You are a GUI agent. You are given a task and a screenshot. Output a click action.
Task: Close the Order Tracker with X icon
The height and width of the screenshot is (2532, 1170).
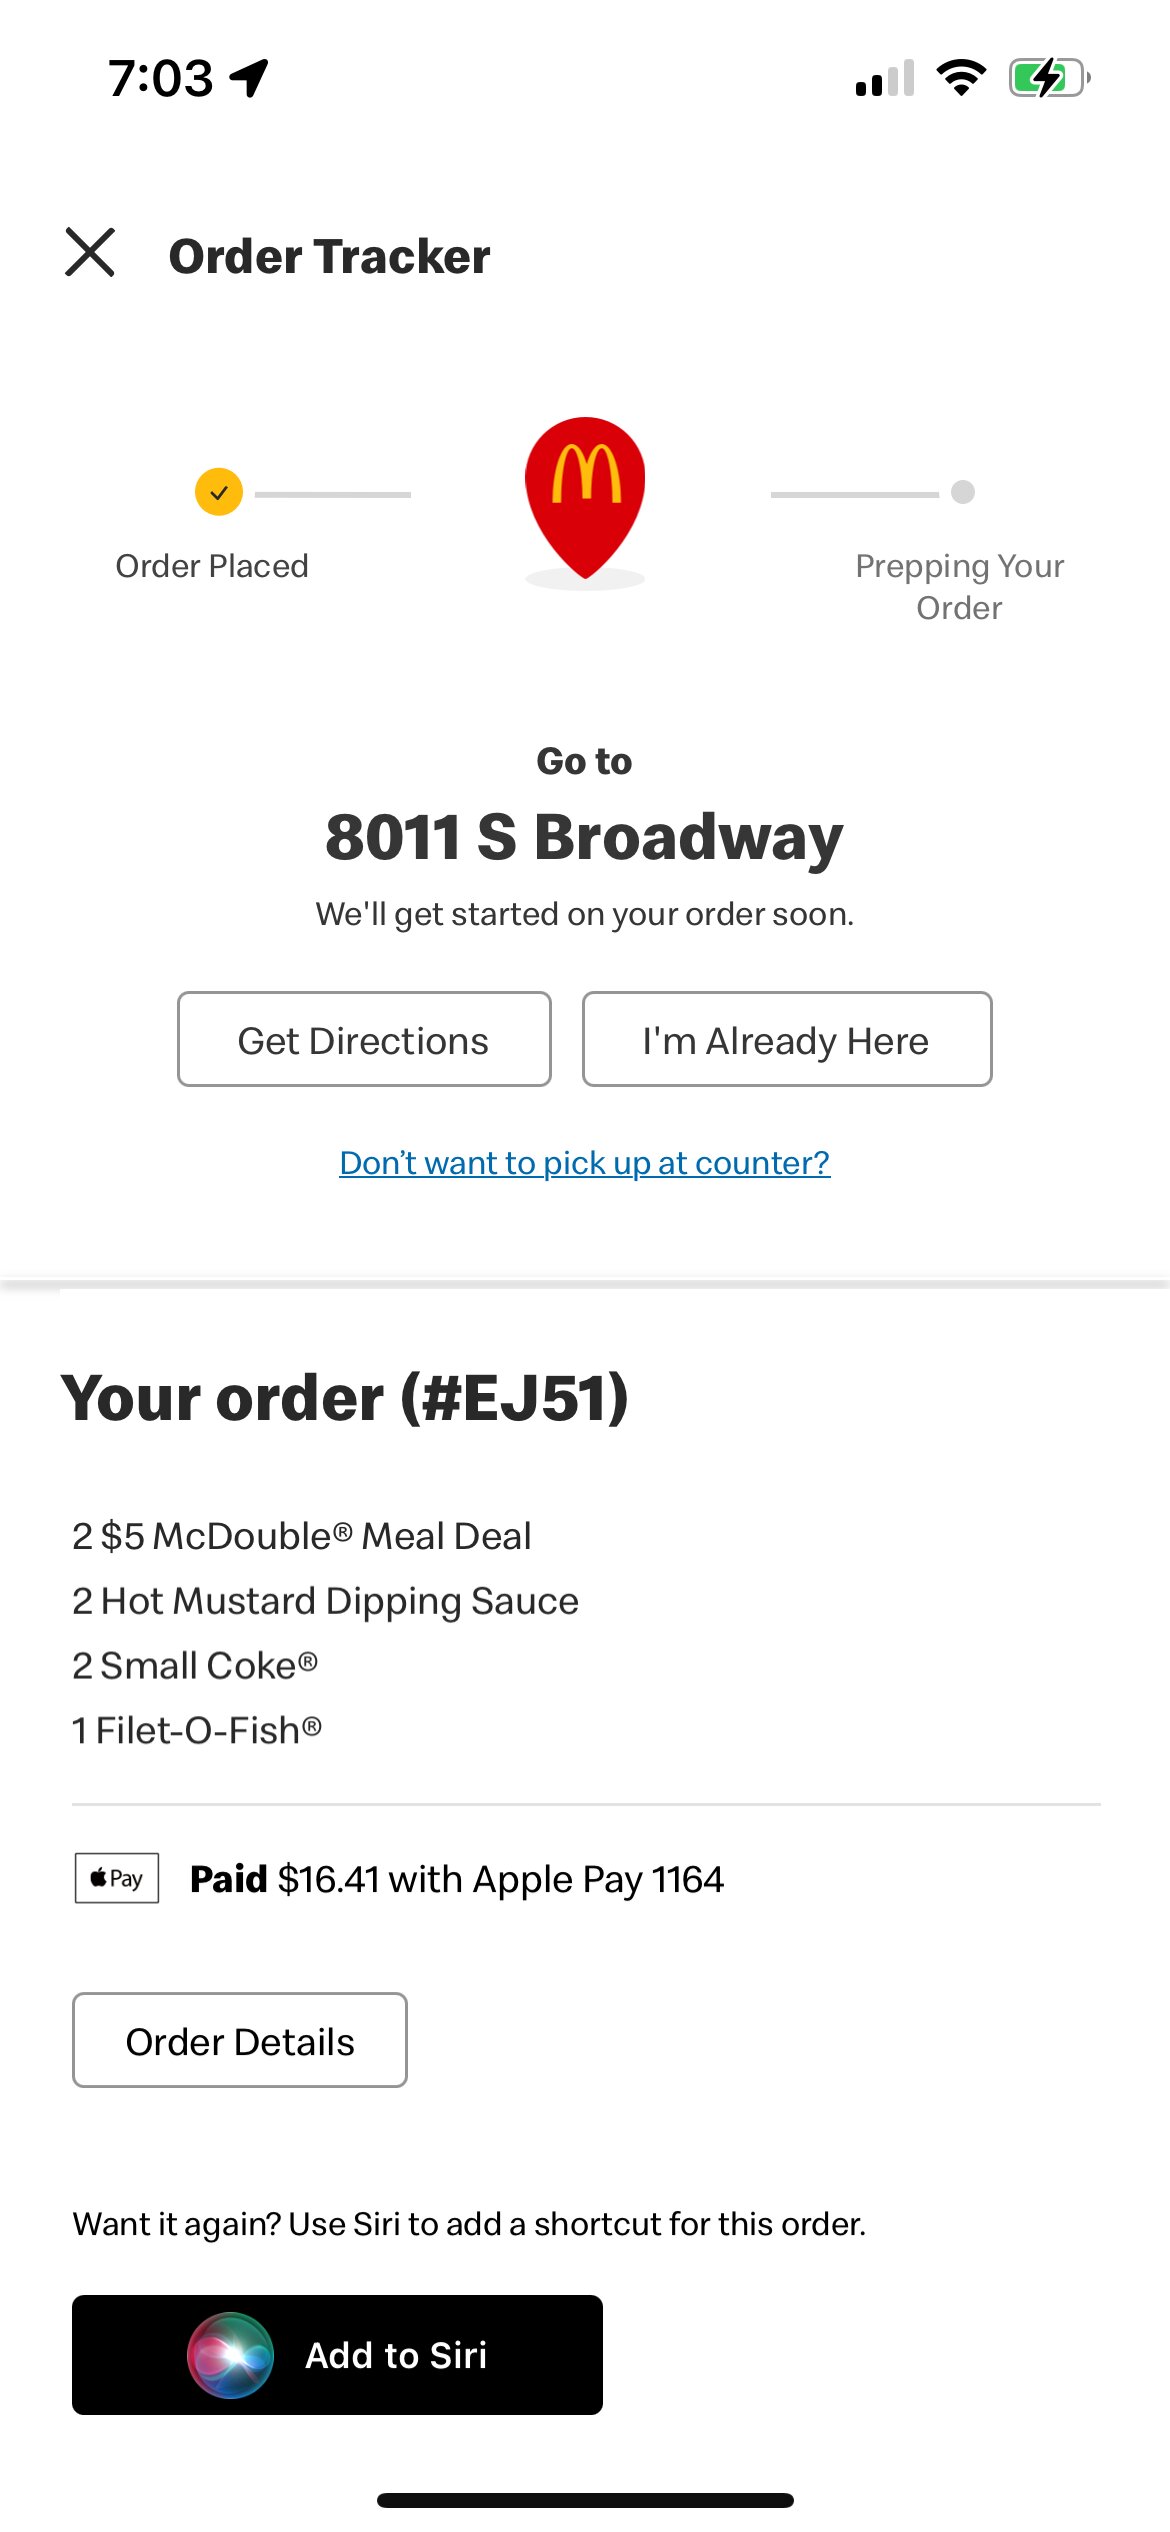(x=90, y=252)
